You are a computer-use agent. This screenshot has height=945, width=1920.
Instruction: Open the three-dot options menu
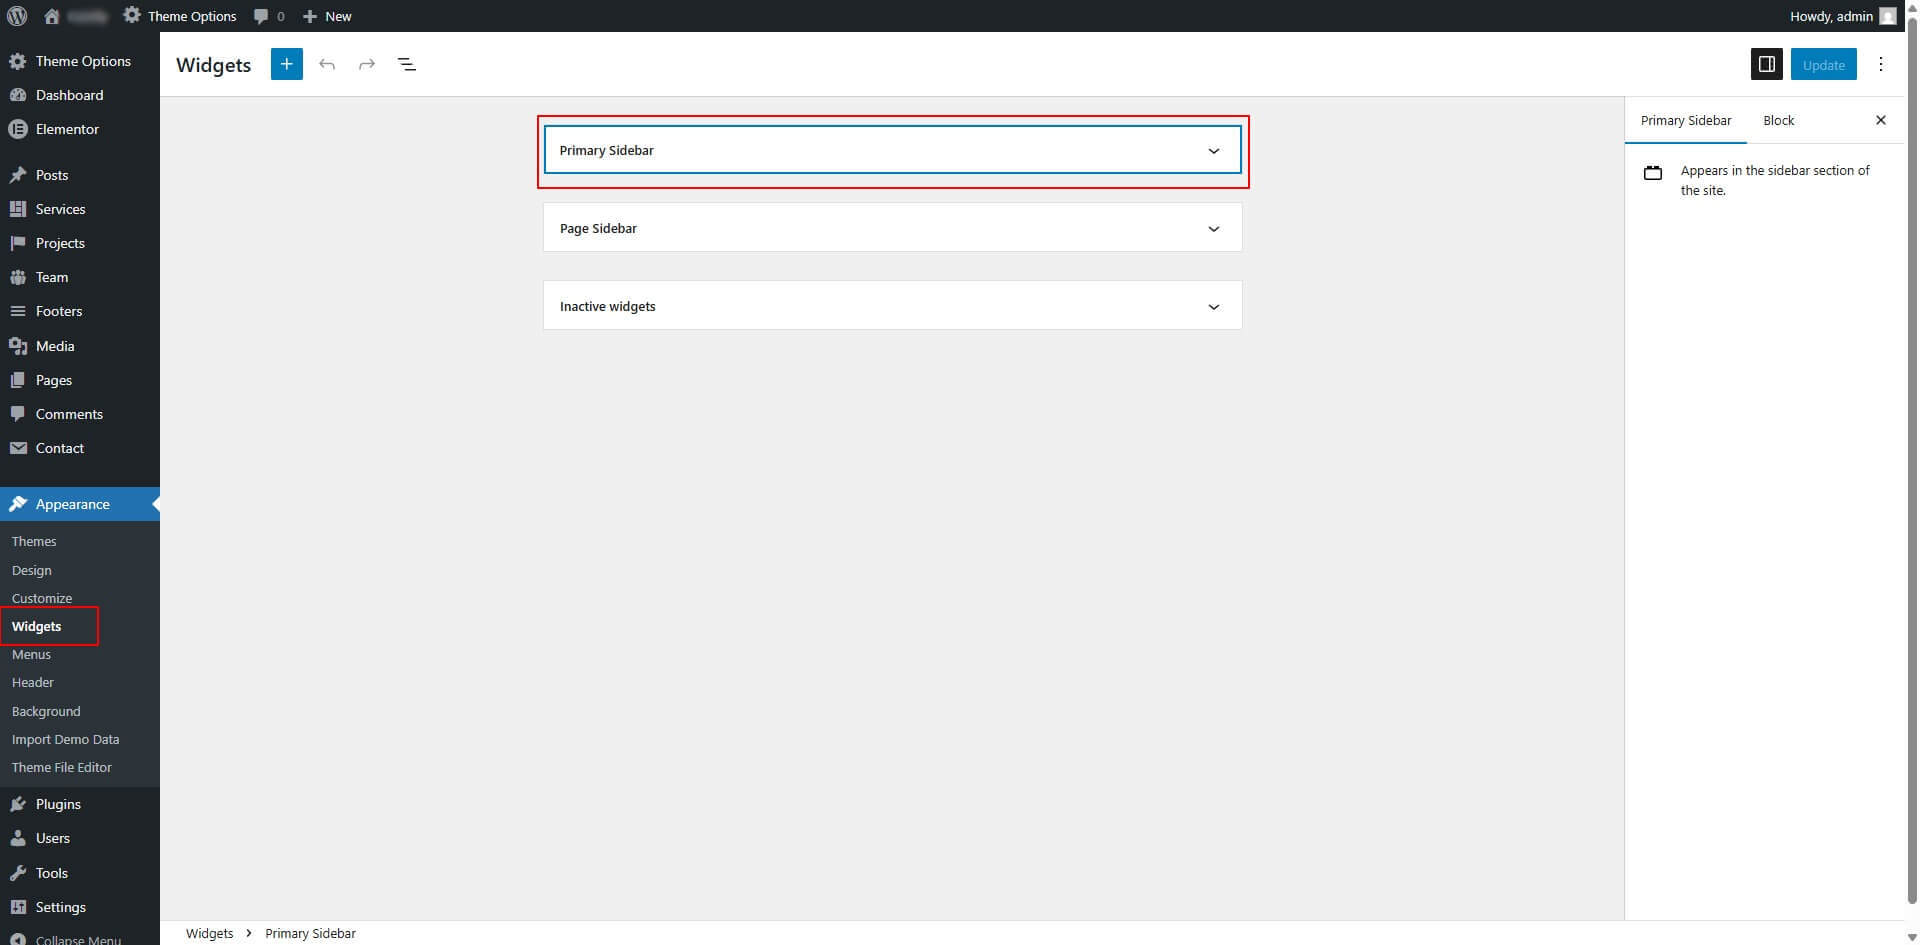1880,64
